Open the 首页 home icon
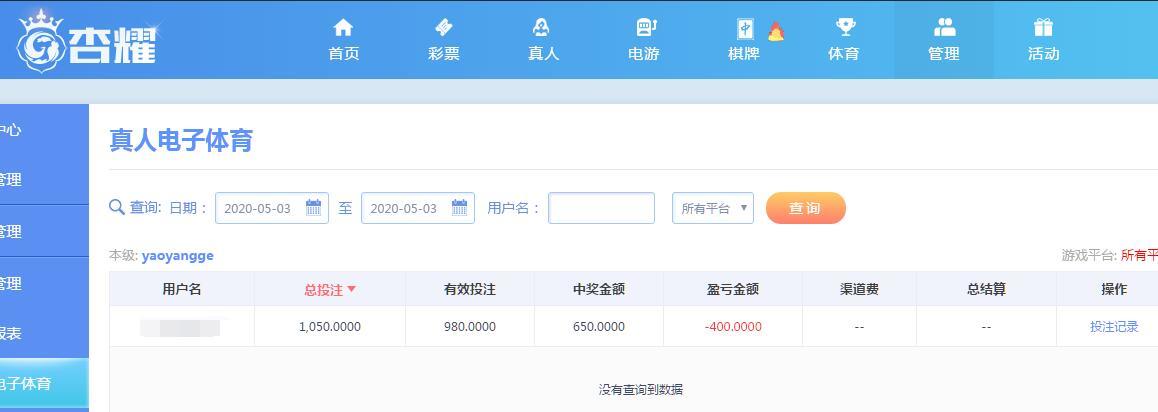1158x412 pixels. [343, 28]
